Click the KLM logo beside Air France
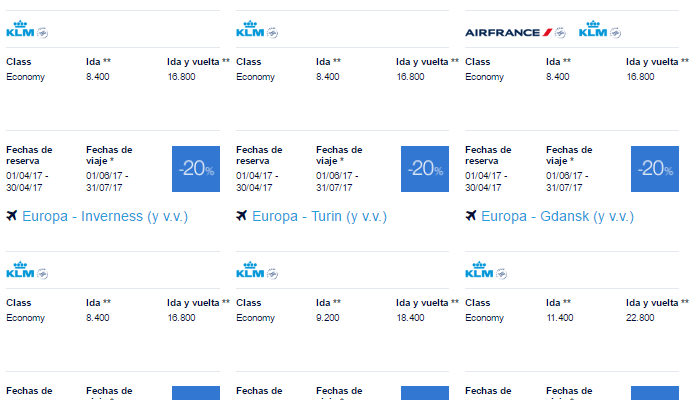The image size is (693, 400). pyautogui.click(x=593, y=29)
